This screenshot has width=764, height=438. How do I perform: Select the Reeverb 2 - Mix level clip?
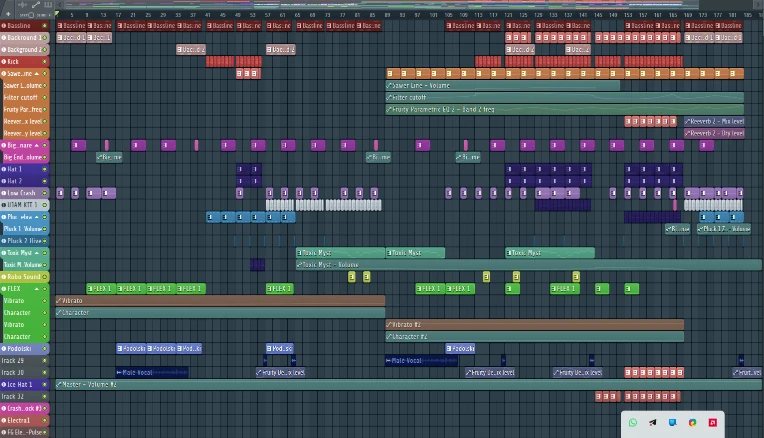pos(714,121)
